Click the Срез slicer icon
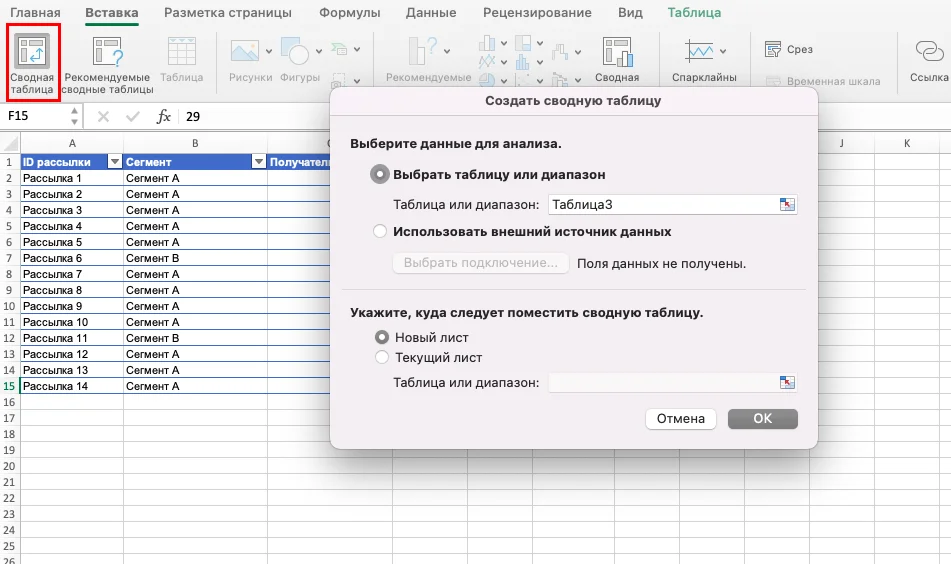 click(x=773, y=49)
